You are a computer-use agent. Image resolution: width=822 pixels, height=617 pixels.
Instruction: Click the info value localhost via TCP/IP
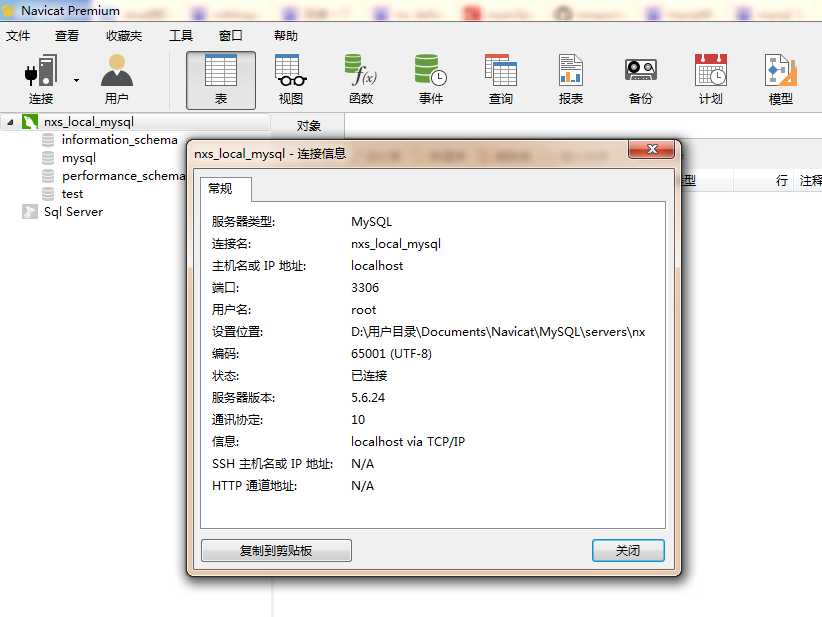[x=408, y=442]
